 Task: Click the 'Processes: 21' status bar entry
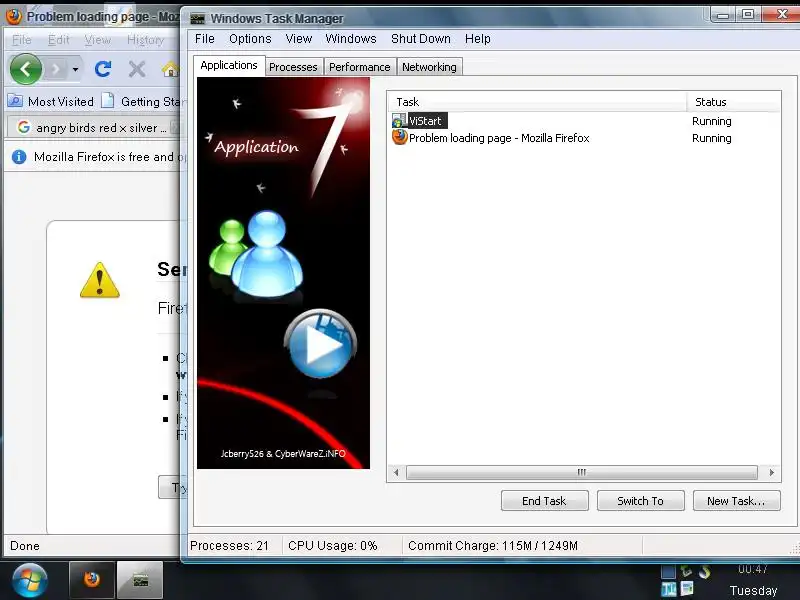tap(230, 545)
